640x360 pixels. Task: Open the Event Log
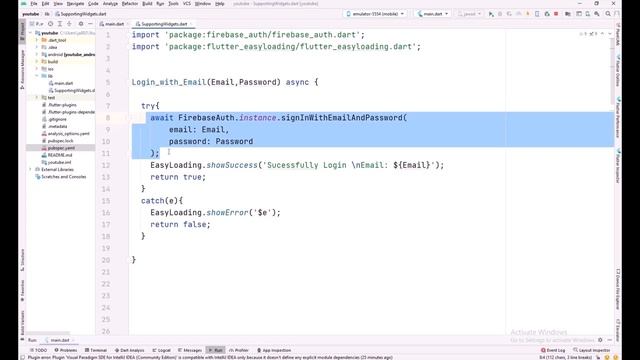(553, 350)
